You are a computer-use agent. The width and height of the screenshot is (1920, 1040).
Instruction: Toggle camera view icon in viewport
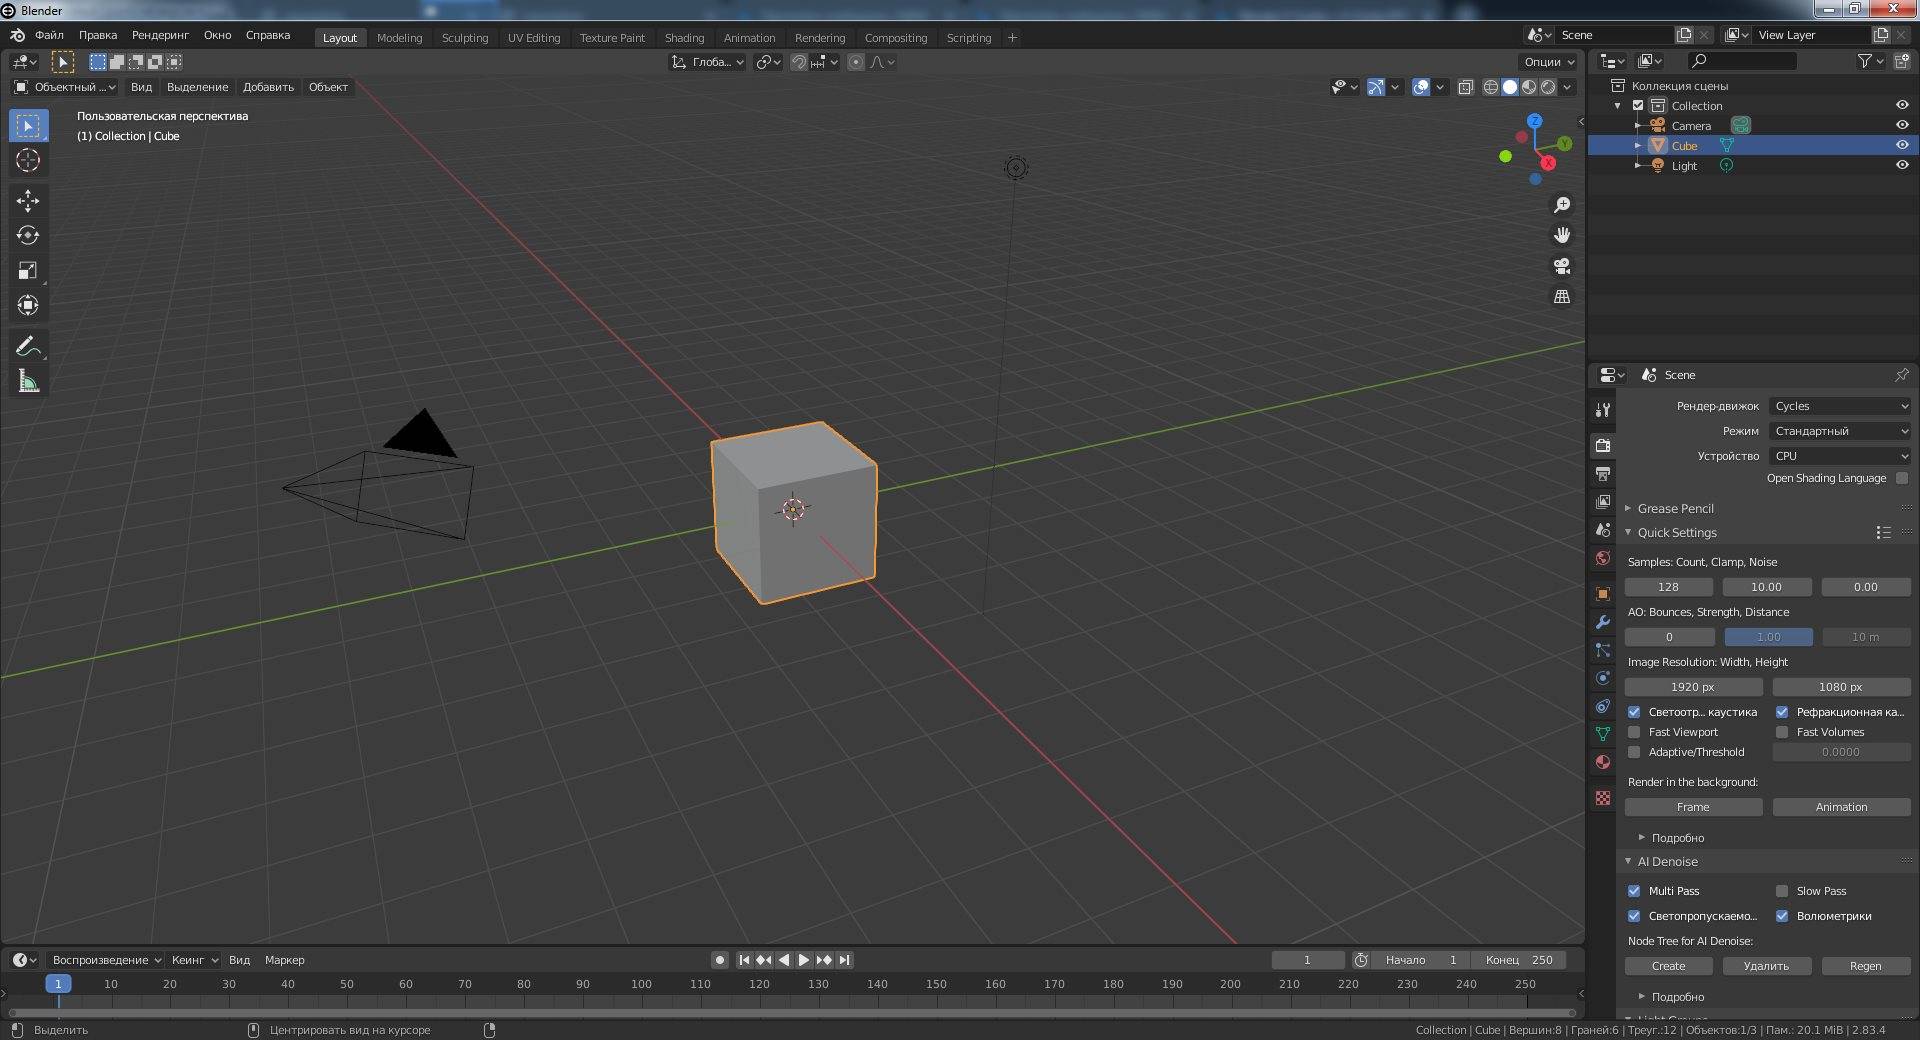click(1561, 266)
